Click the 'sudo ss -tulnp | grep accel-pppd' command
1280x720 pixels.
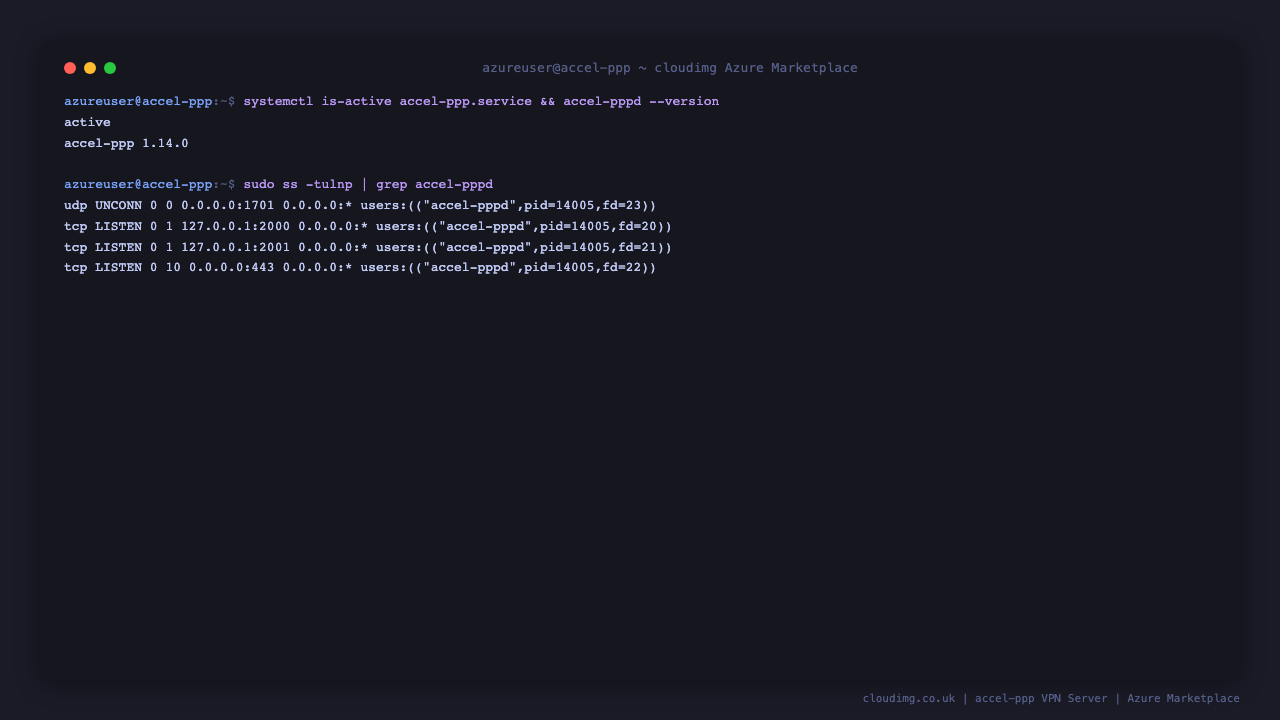pos(368,185)
